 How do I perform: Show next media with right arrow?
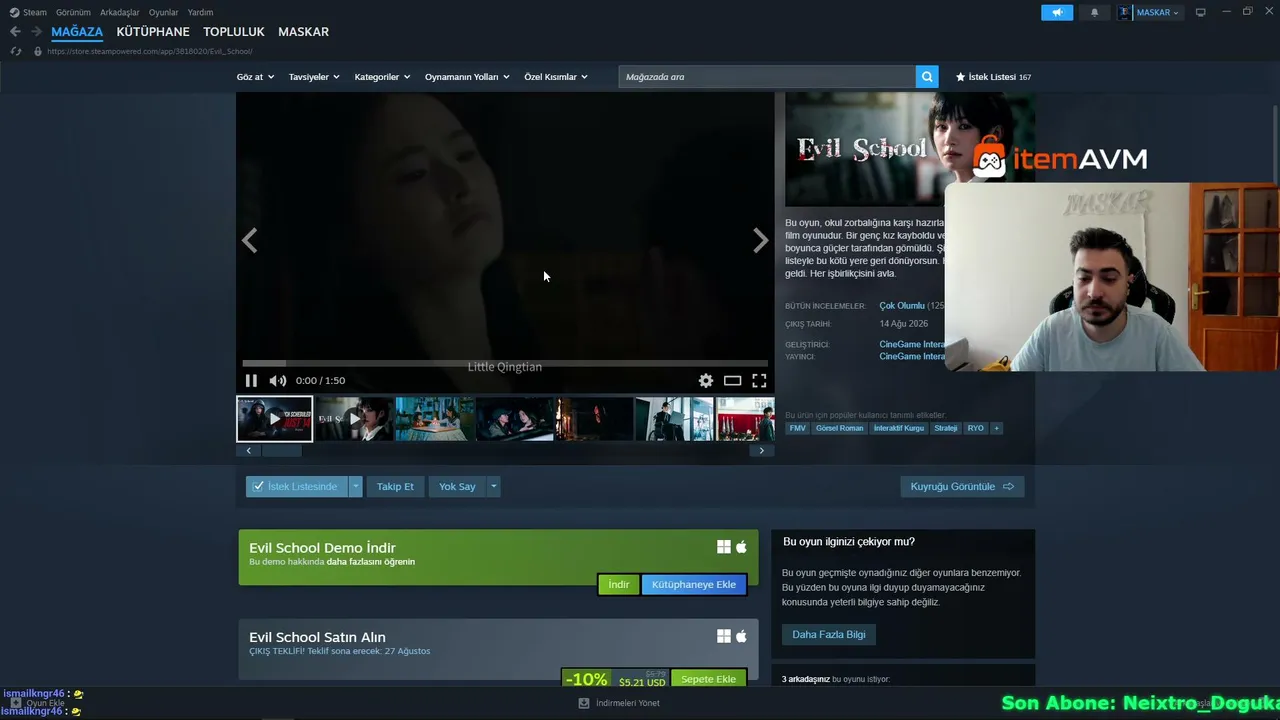point(761,241)
